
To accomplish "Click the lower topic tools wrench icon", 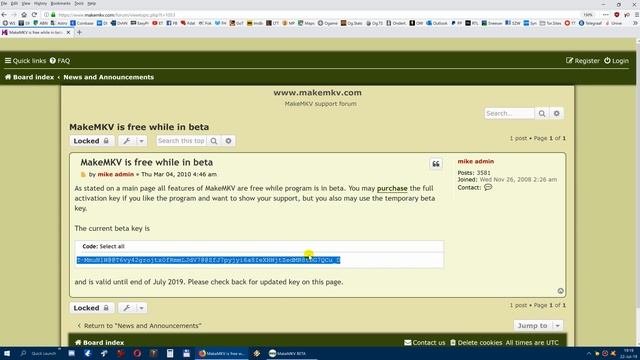I will (x=127, y=308).
